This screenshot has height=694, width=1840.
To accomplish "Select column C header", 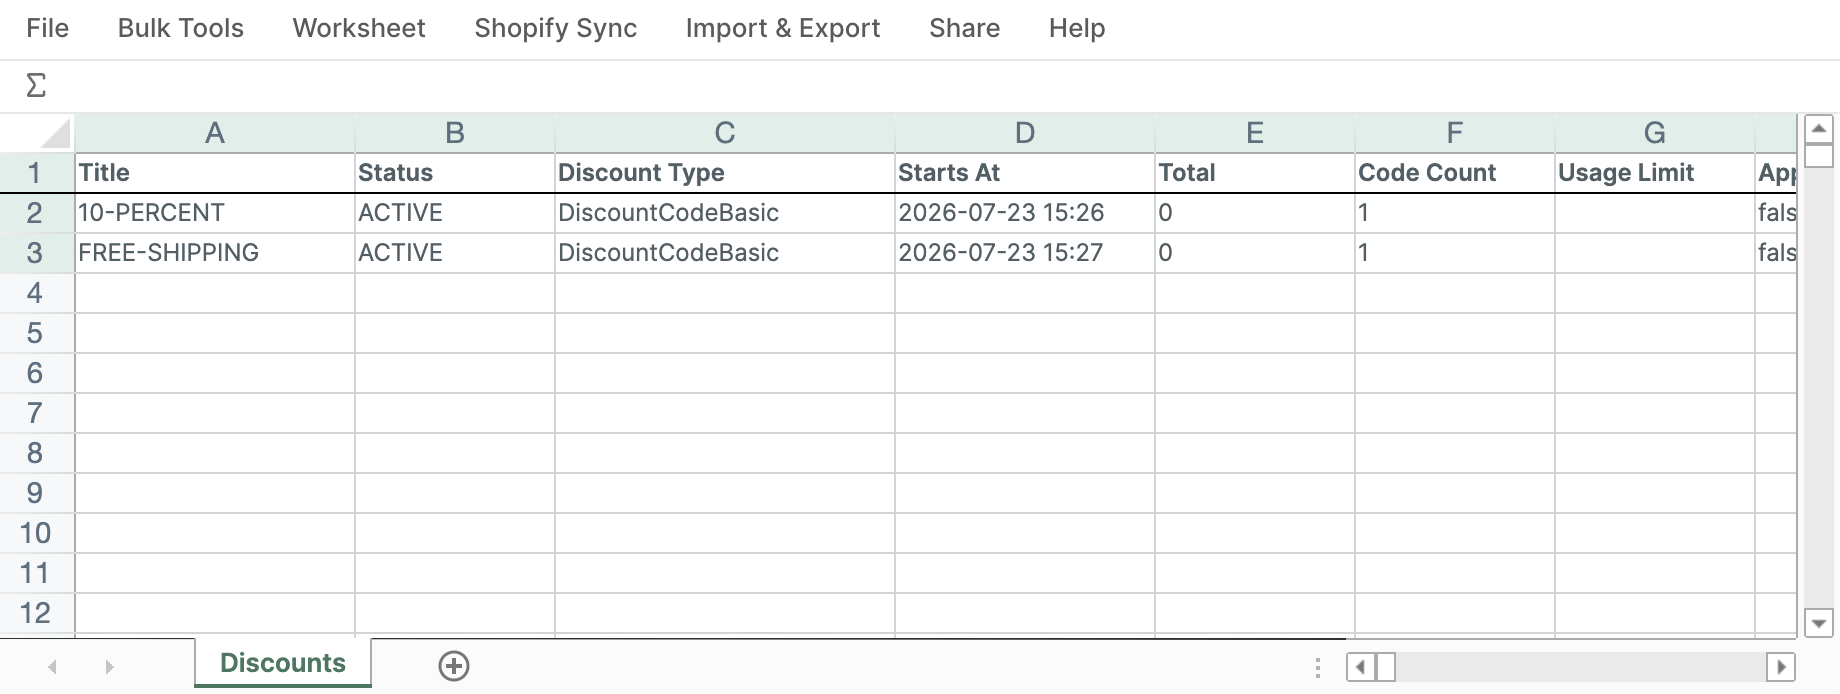I will (x=725, y=133).
